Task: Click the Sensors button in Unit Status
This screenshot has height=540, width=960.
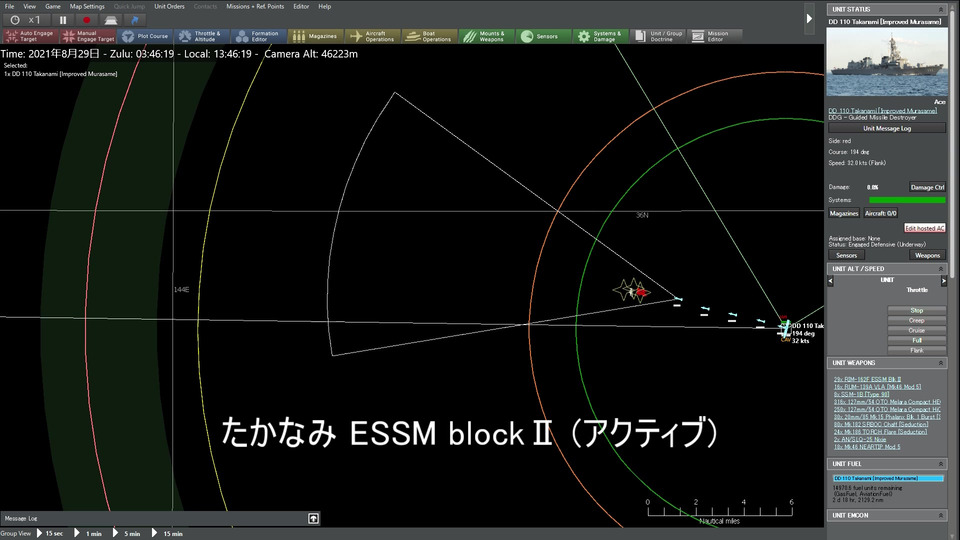Action: point(846,255)
